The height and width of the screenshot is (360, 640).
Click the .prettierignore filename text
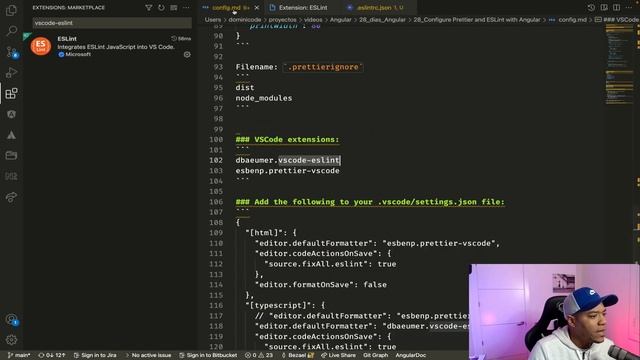click(x=323, y=67)
